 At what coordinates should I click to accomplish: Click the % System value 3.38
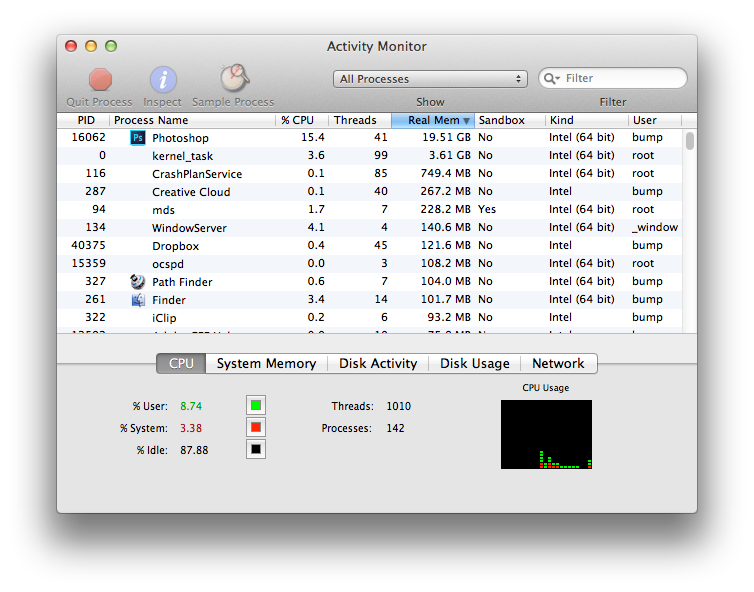click(x=191, y=428)
